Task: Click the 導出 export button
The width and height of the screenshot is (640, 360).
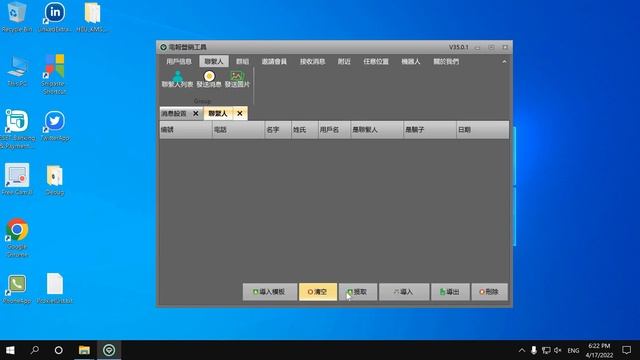Action: coord(450,292)
